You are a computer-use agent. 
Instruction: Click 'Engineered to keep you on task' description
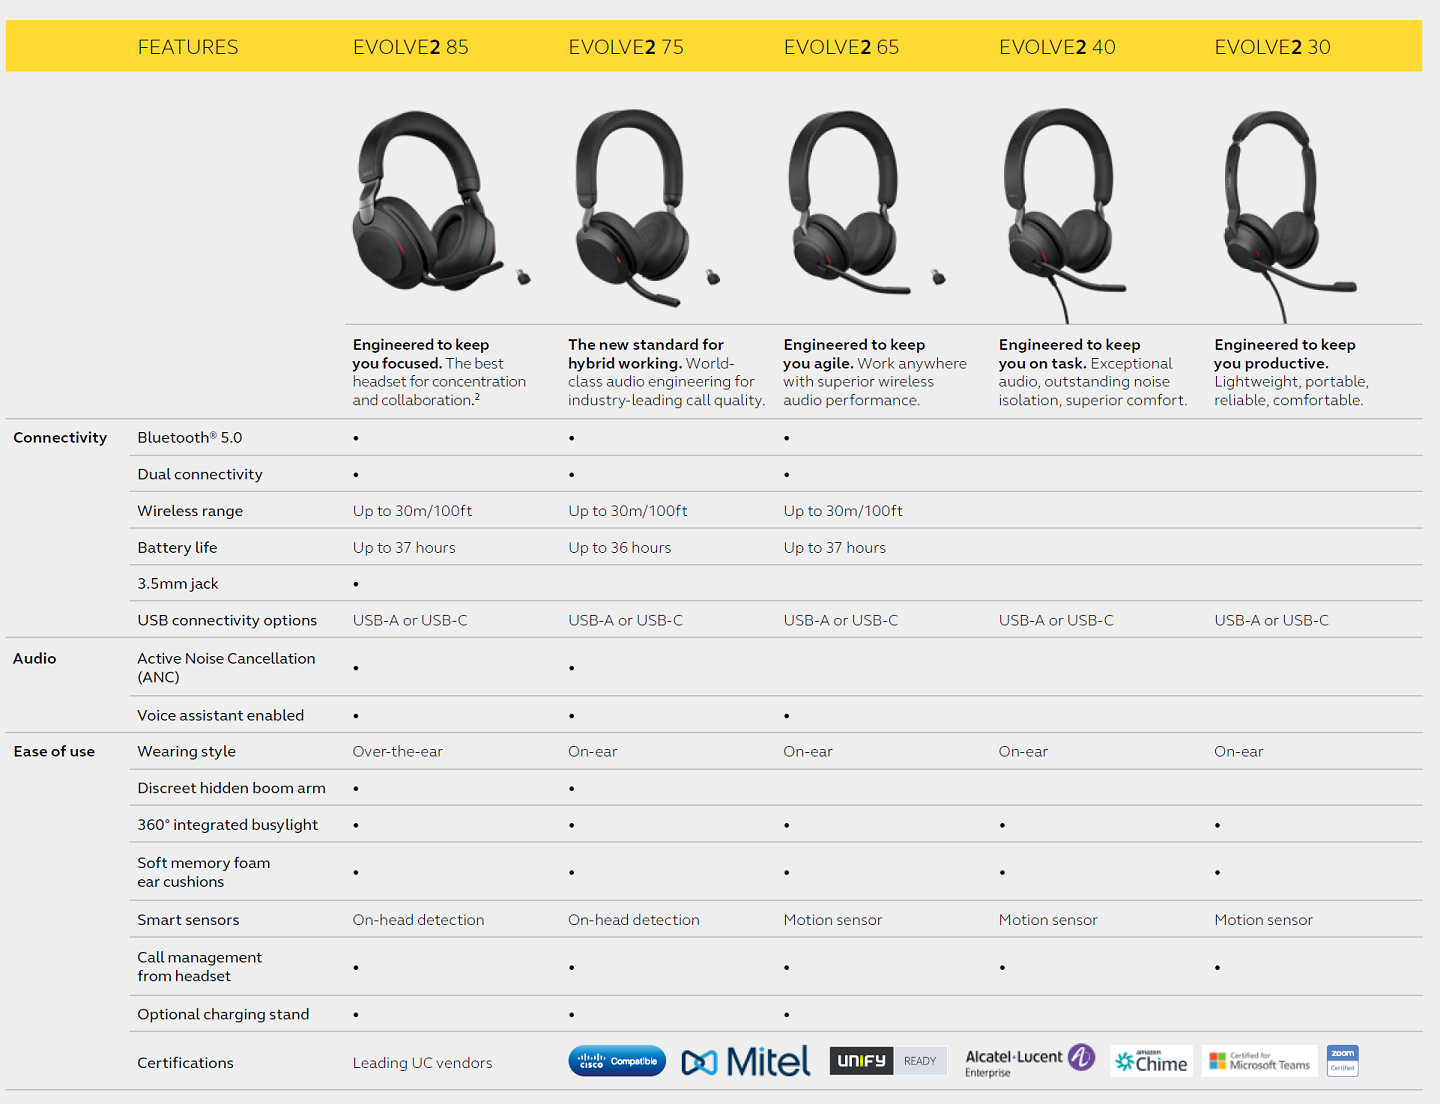(1093, 372)
